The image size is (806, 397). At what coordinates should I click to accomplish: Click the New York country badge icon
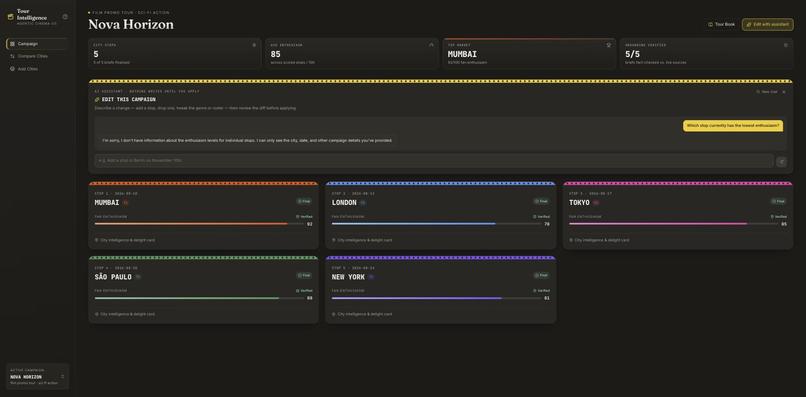(x=371, y=277)
